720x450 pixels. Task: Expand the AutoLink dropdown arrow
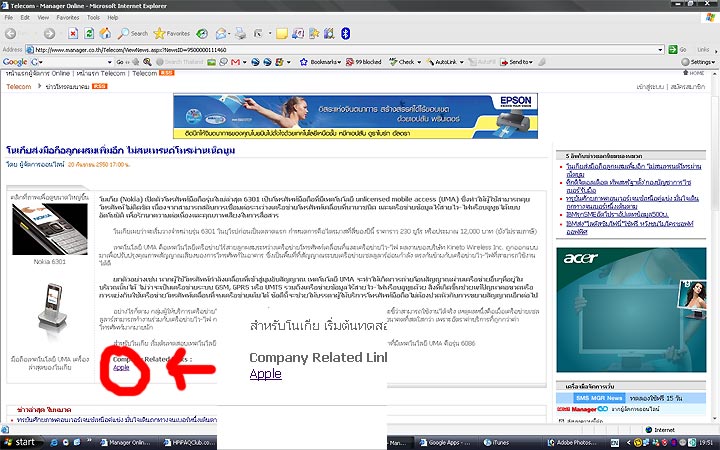point(461,62)
